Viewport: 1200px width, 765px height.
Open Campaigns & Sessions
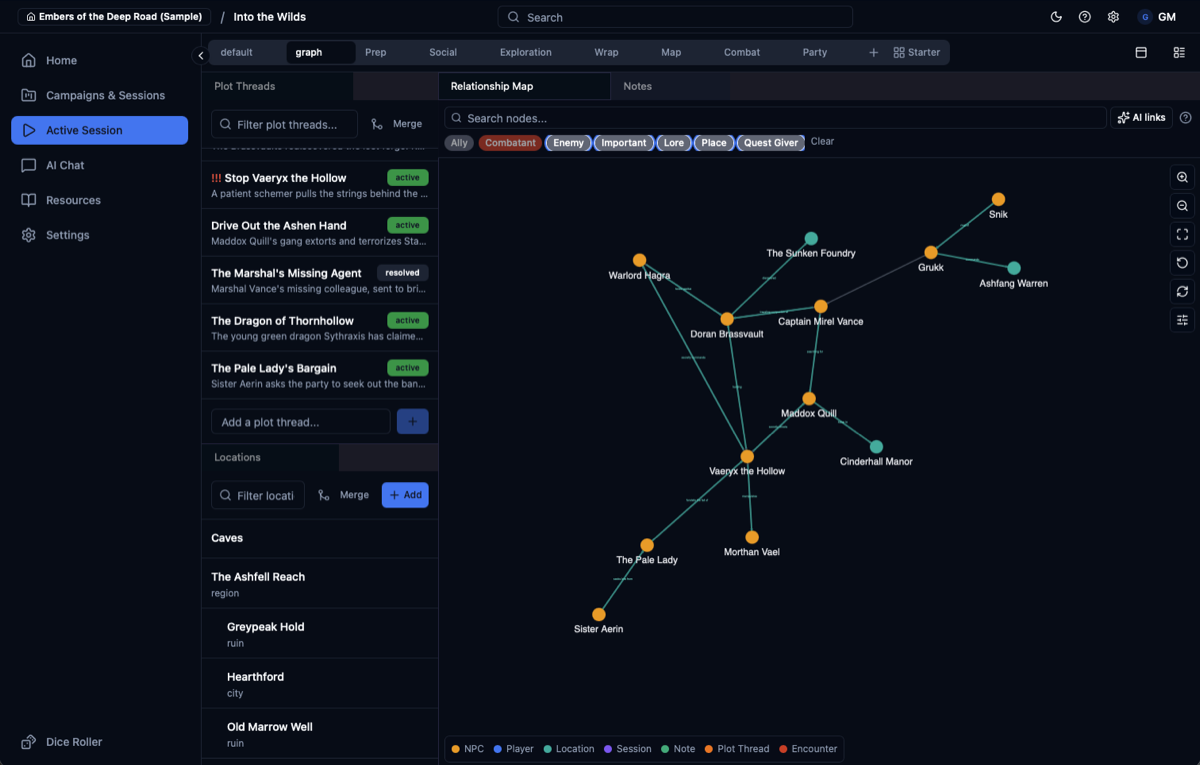pyautogui.click(x=99, y=95)
